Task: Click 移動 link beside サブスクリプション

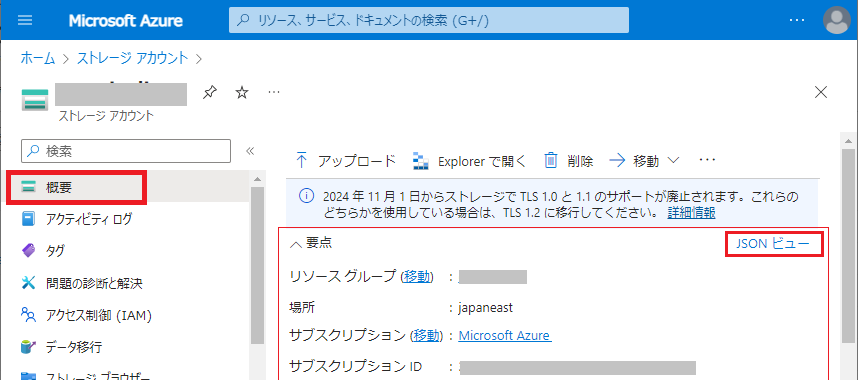Action: (x=427, y=335)
